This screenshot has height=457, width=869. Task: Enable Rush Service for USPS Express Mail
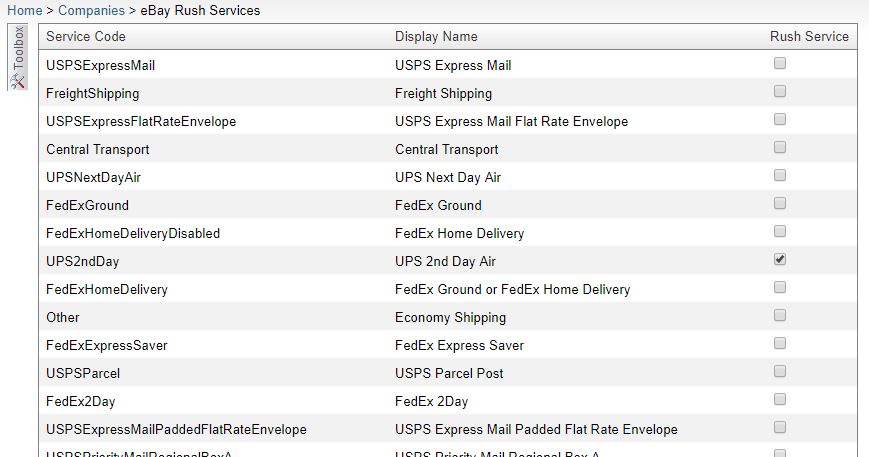[780, 63]
